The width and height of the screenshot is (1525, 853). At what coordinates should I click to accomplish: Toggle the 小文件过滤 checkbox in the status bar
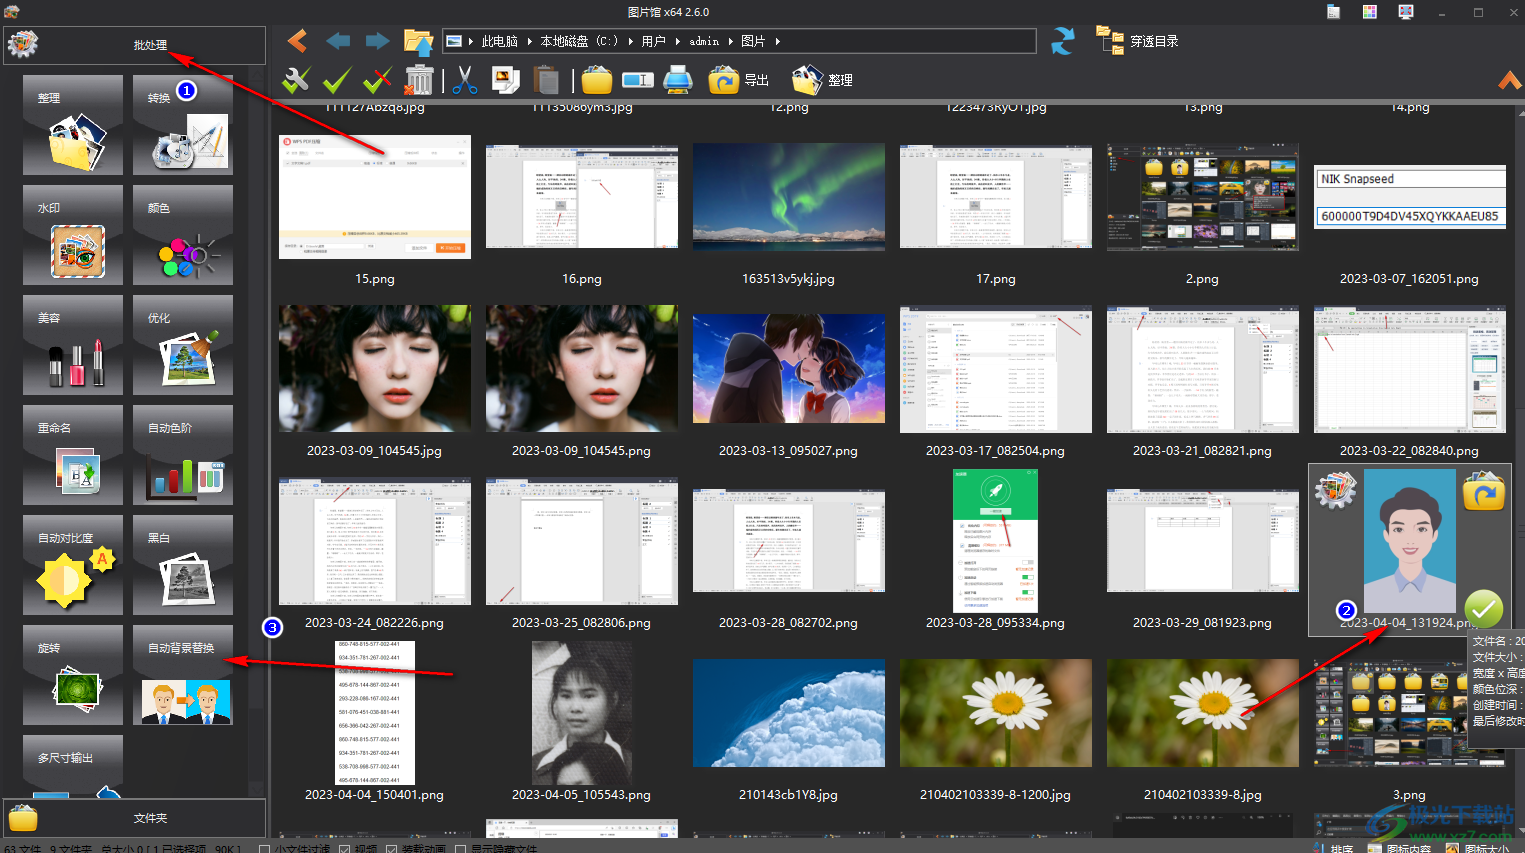[x=264, y=848]
